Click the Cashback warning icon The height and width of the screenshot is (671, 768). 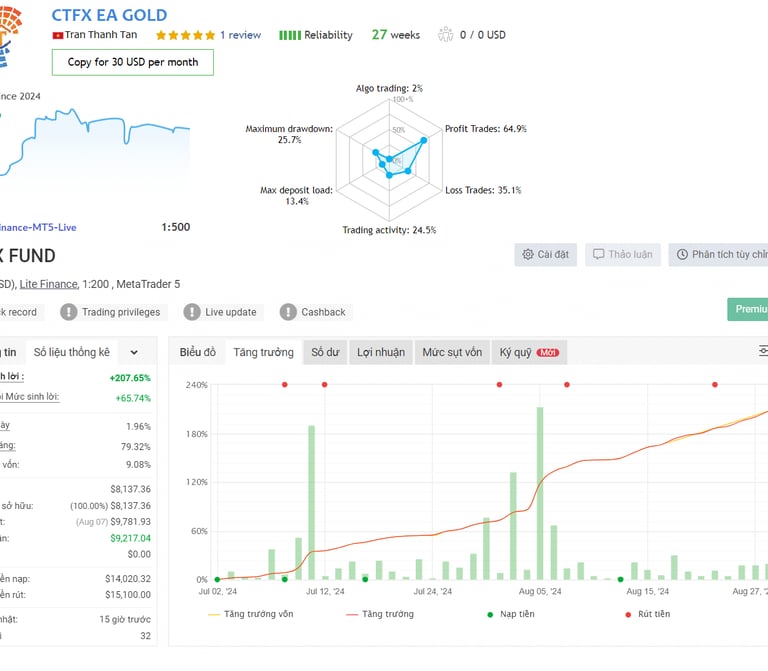pos(288,312)
